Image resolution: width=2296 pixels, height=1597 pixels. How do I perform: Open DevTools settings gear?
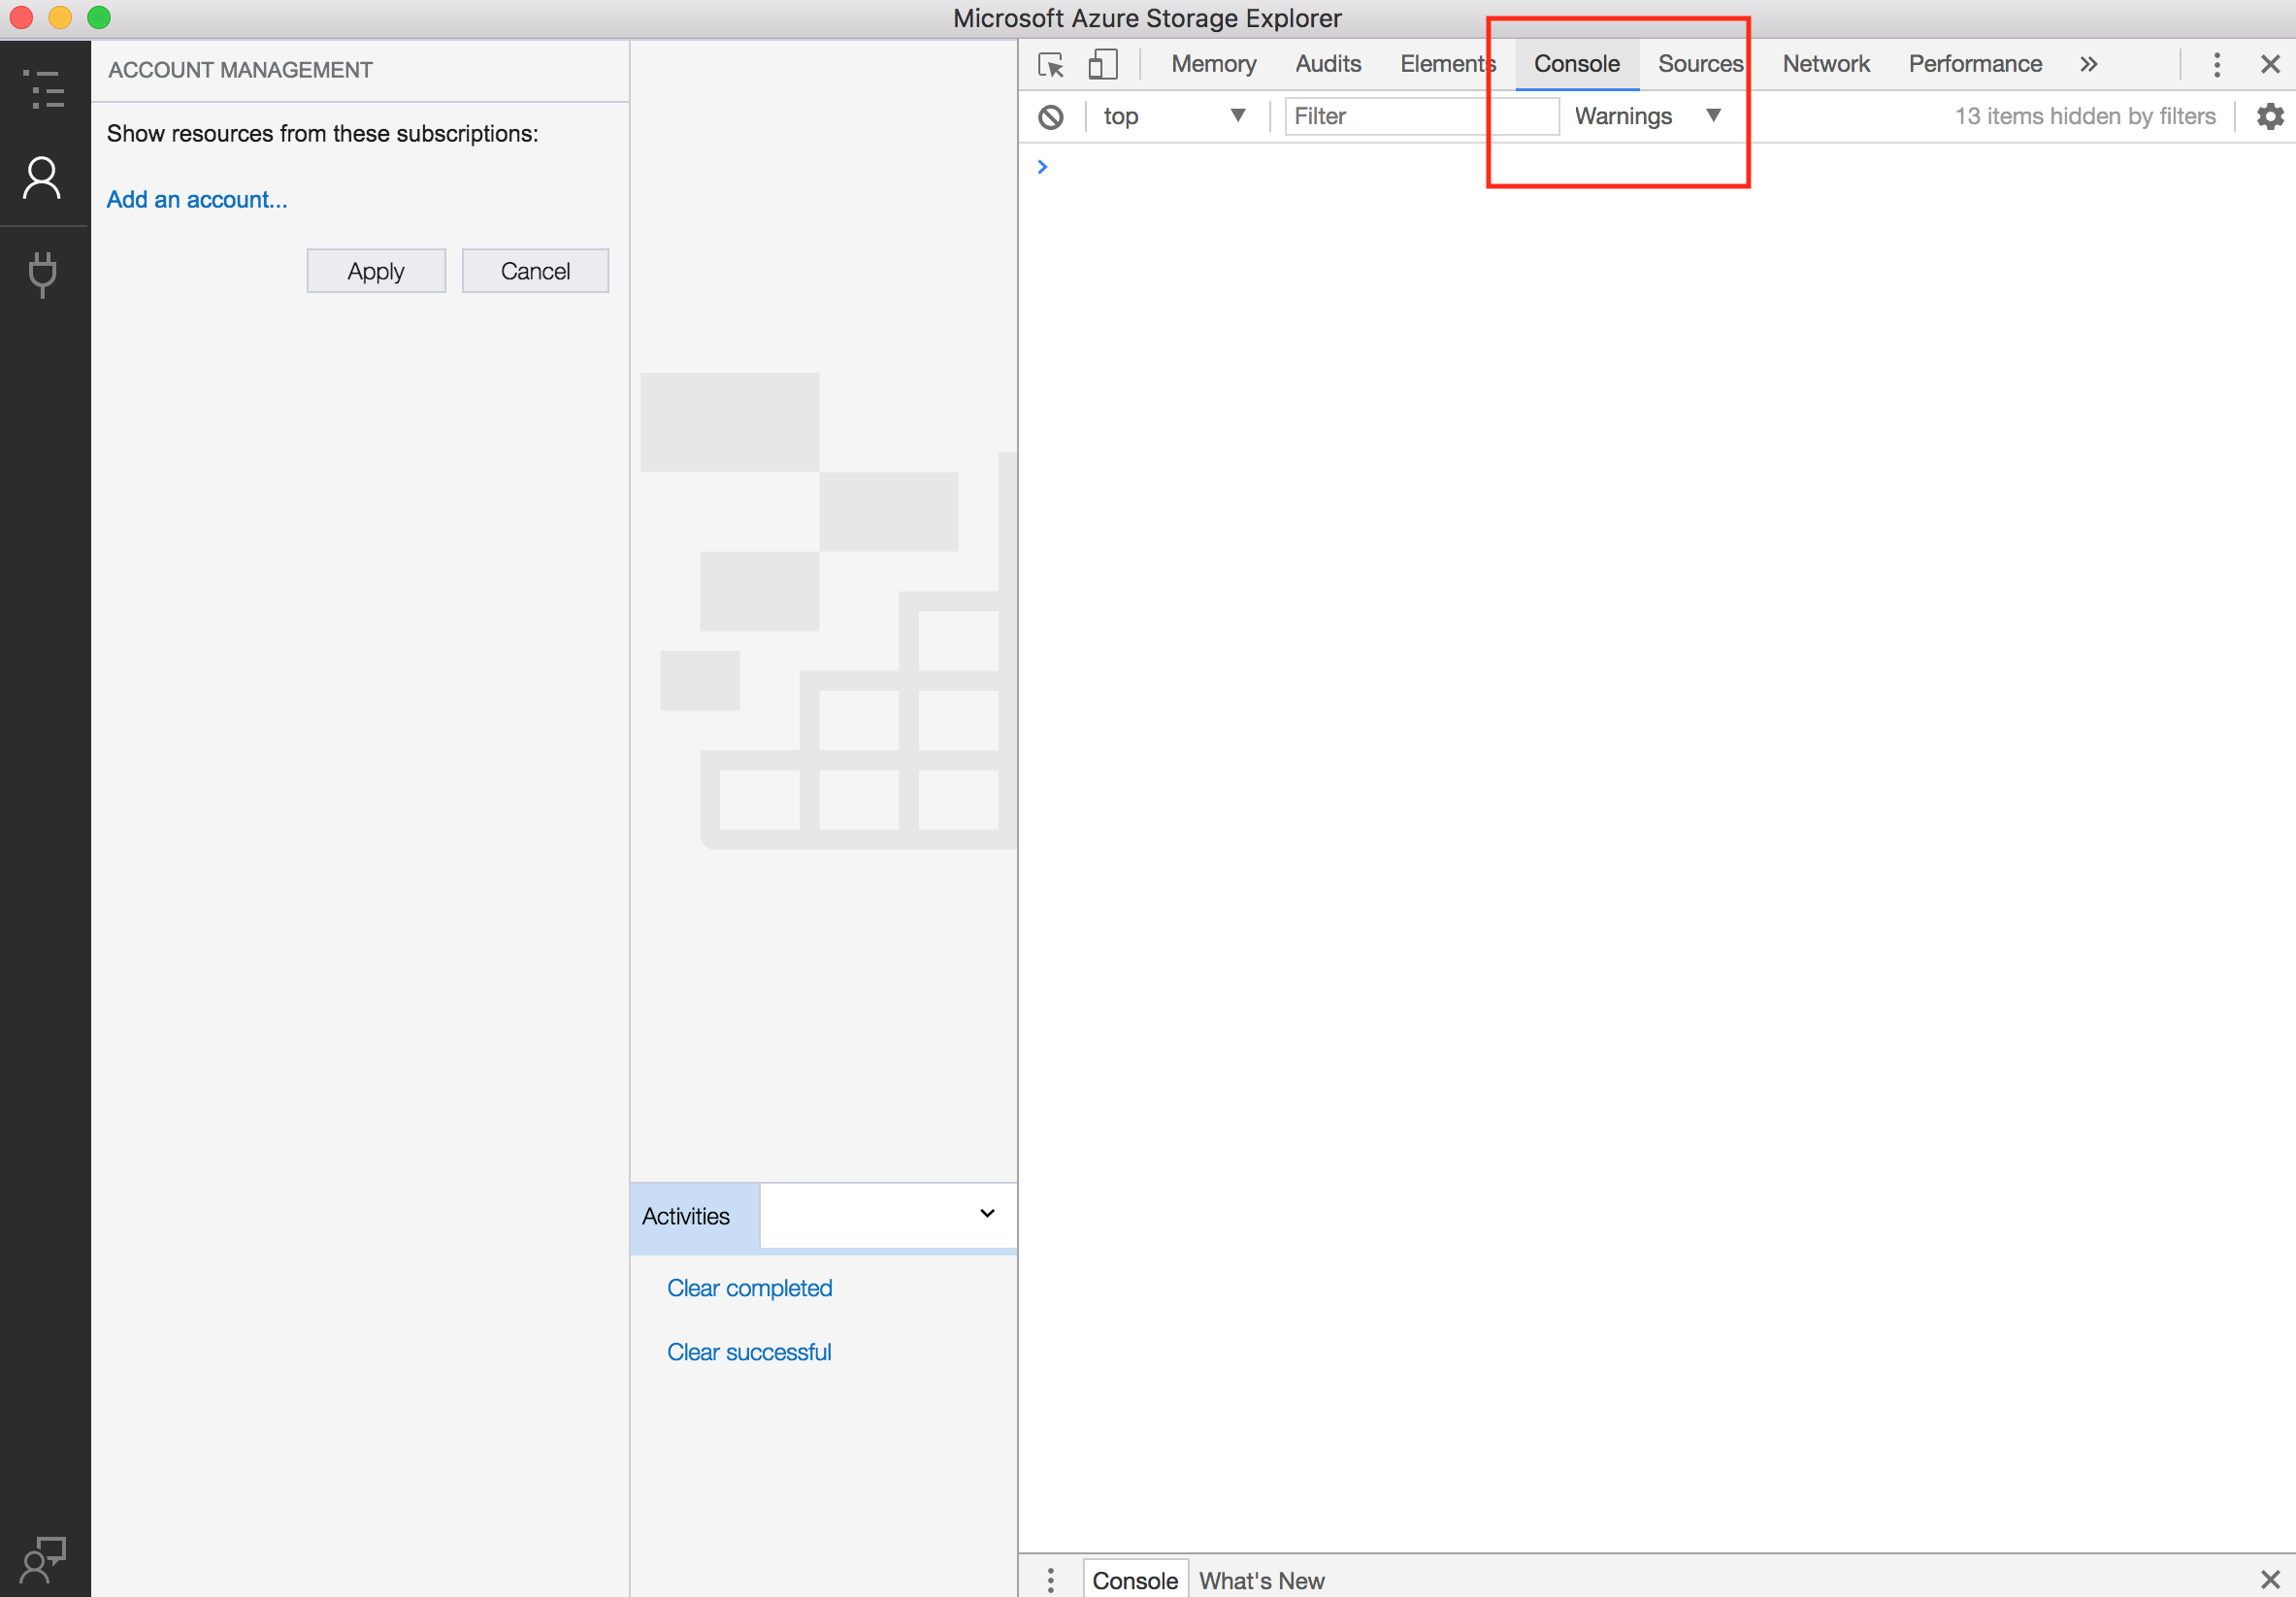click(2268, 116)
